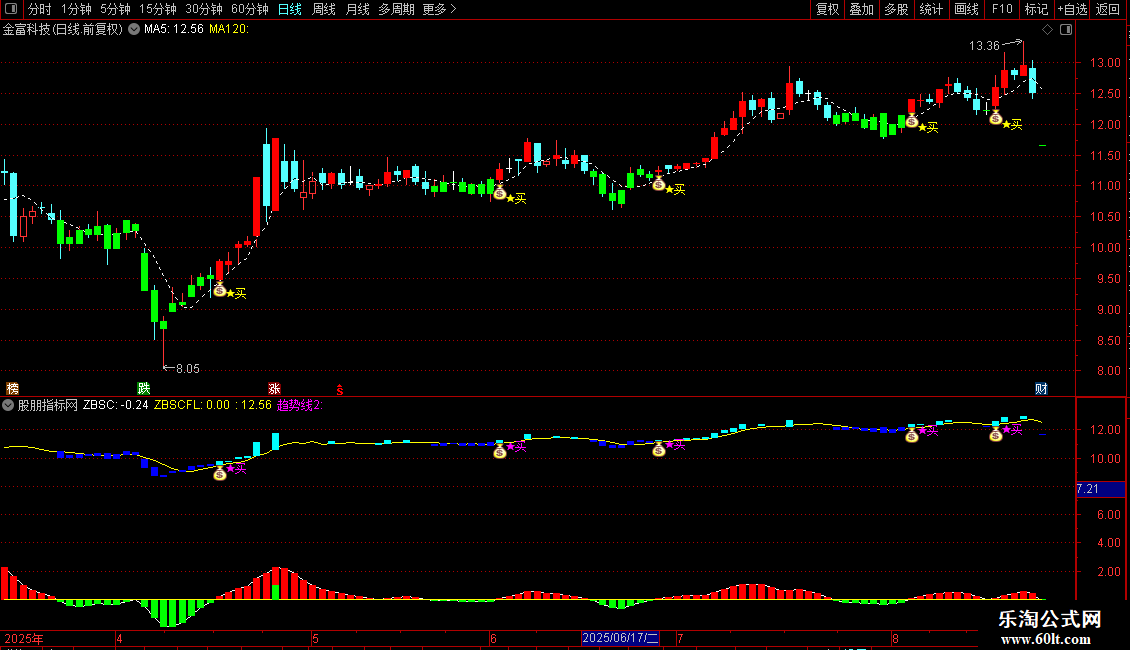
Task: Select the 30分钟 period
Action: pyautogui.click(x=204, y=9)
